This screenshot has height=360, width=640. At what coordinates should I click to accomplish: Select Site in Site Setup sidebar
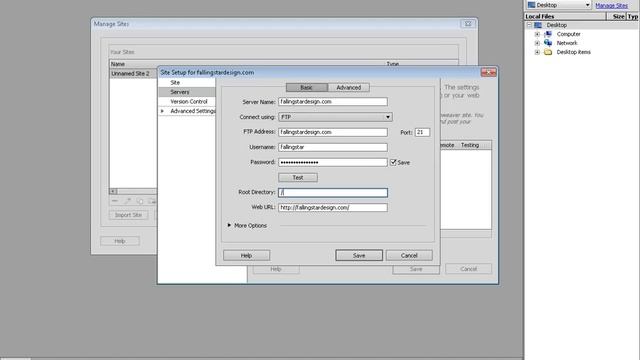click(x=175, y=82)
